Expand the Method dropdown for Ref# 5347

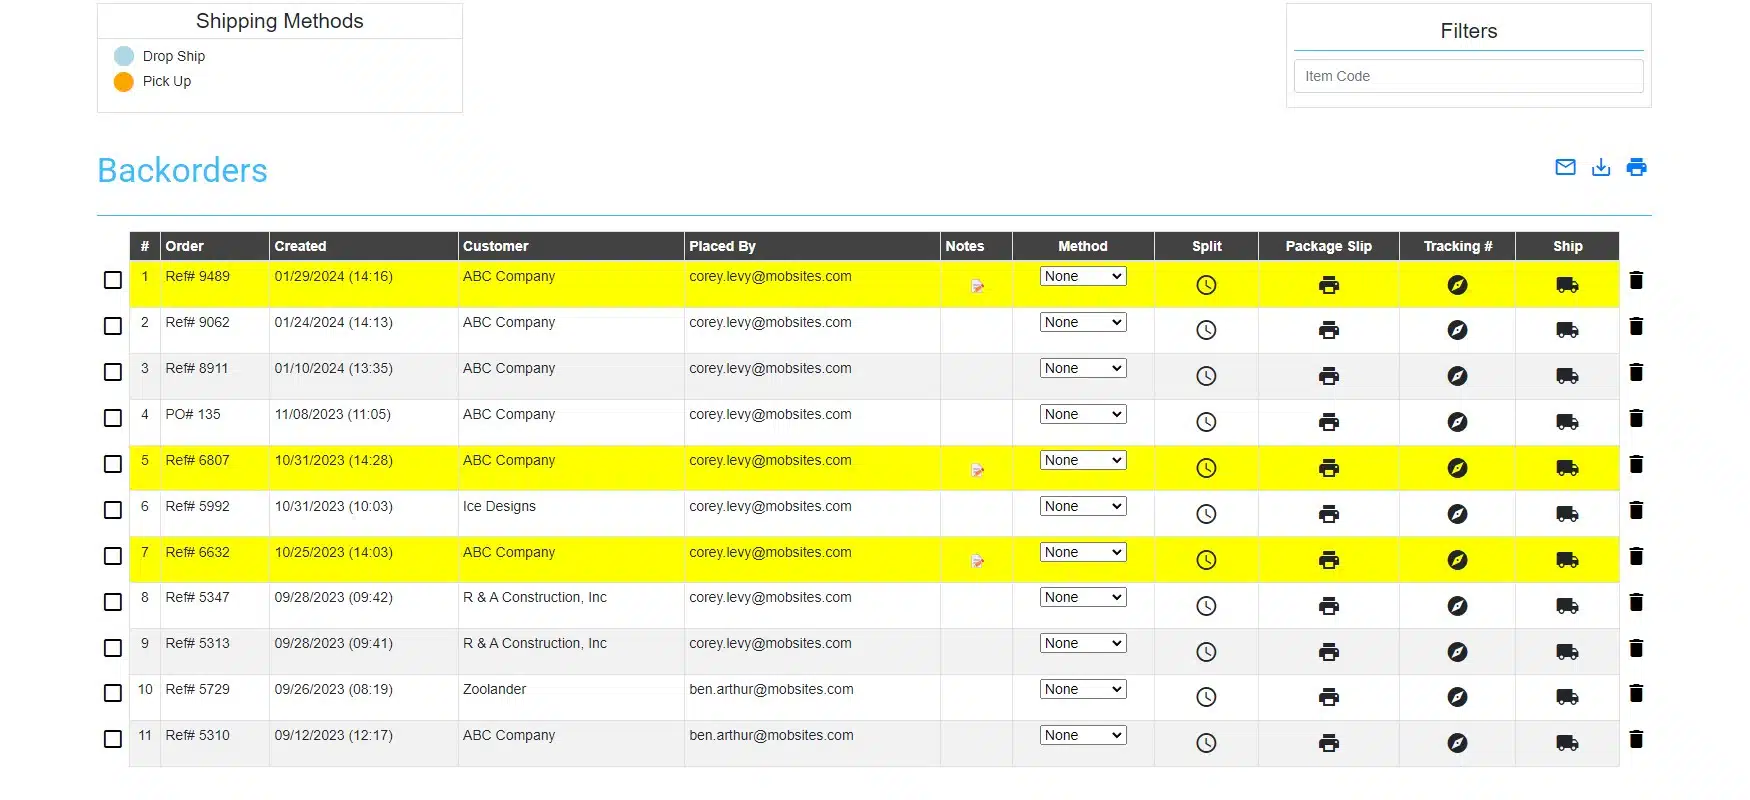1083,597
